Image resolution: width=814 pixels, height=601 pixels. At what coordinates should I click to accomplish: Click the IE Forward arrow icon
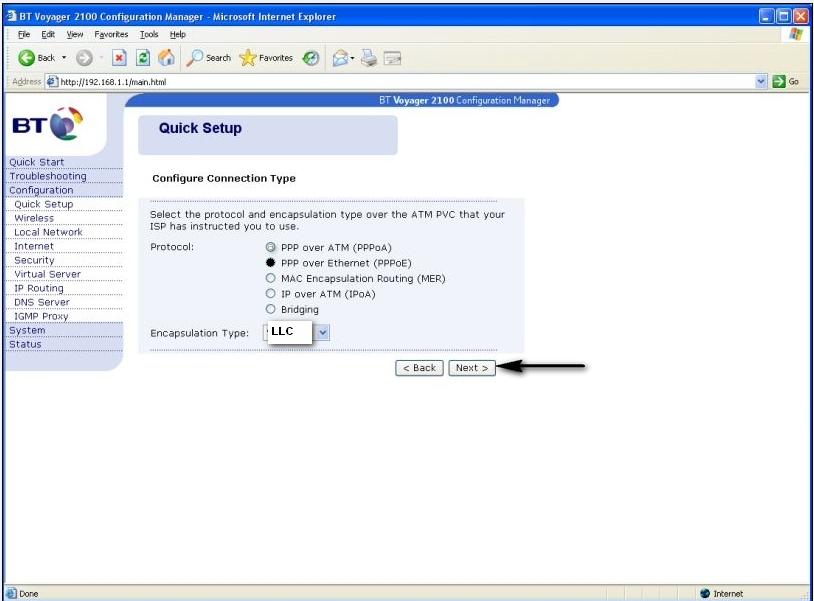(84, 58)
